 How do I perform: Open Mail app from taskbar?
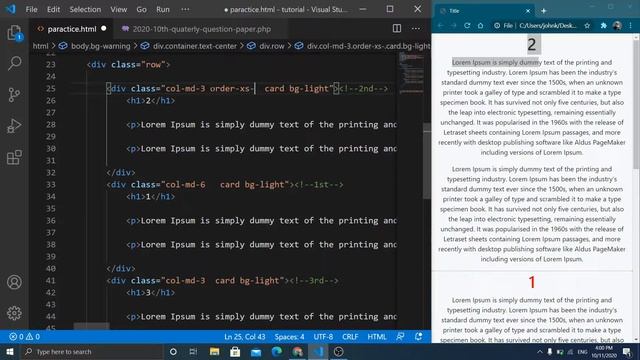[x=256, y=351]
